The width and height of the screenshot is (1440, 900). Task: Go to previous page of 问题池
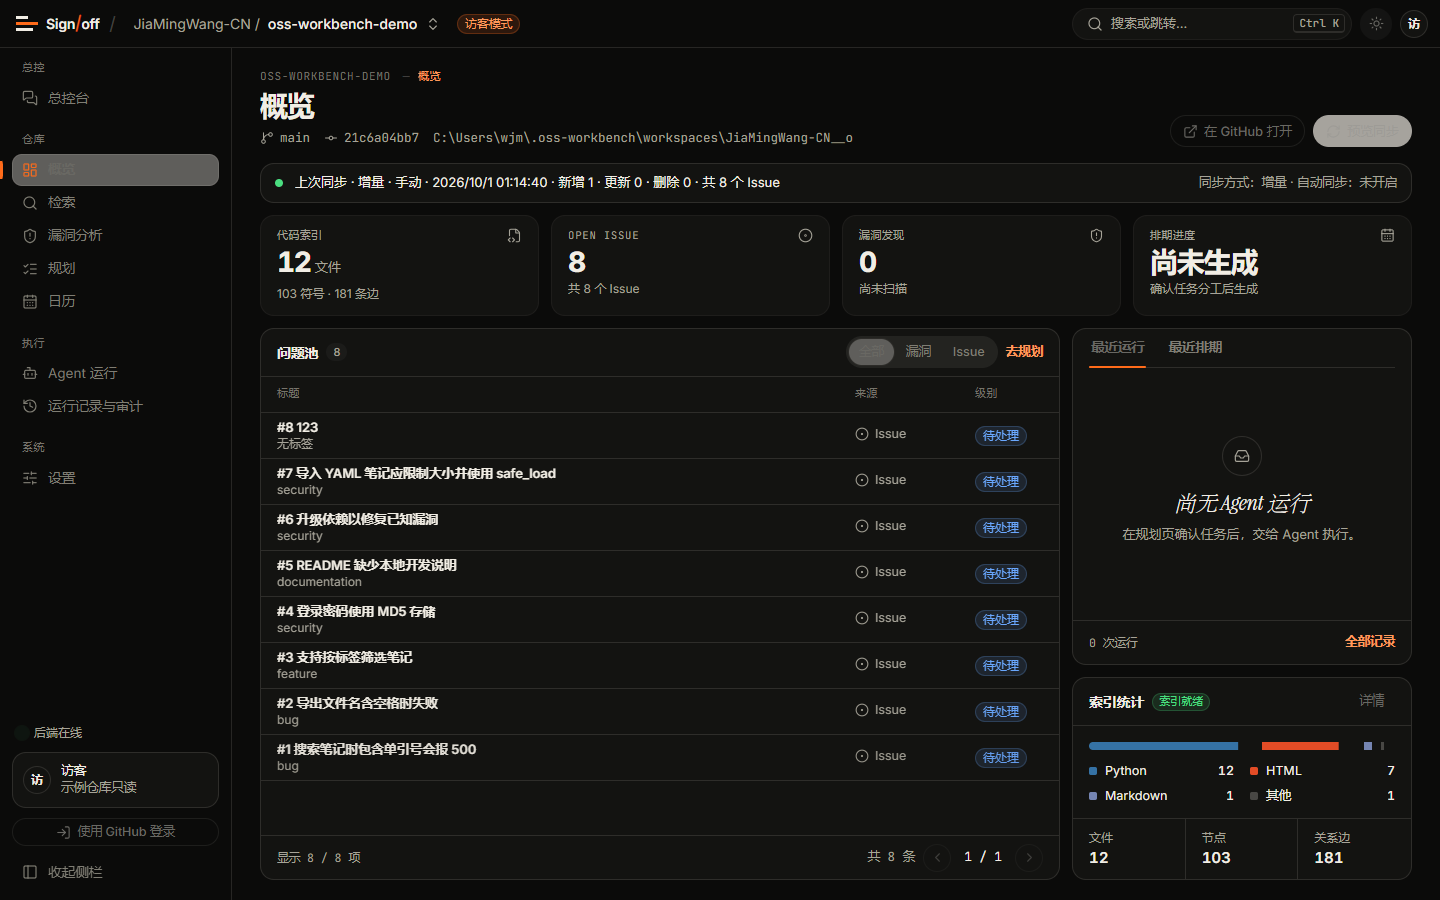tap(937, 857)
